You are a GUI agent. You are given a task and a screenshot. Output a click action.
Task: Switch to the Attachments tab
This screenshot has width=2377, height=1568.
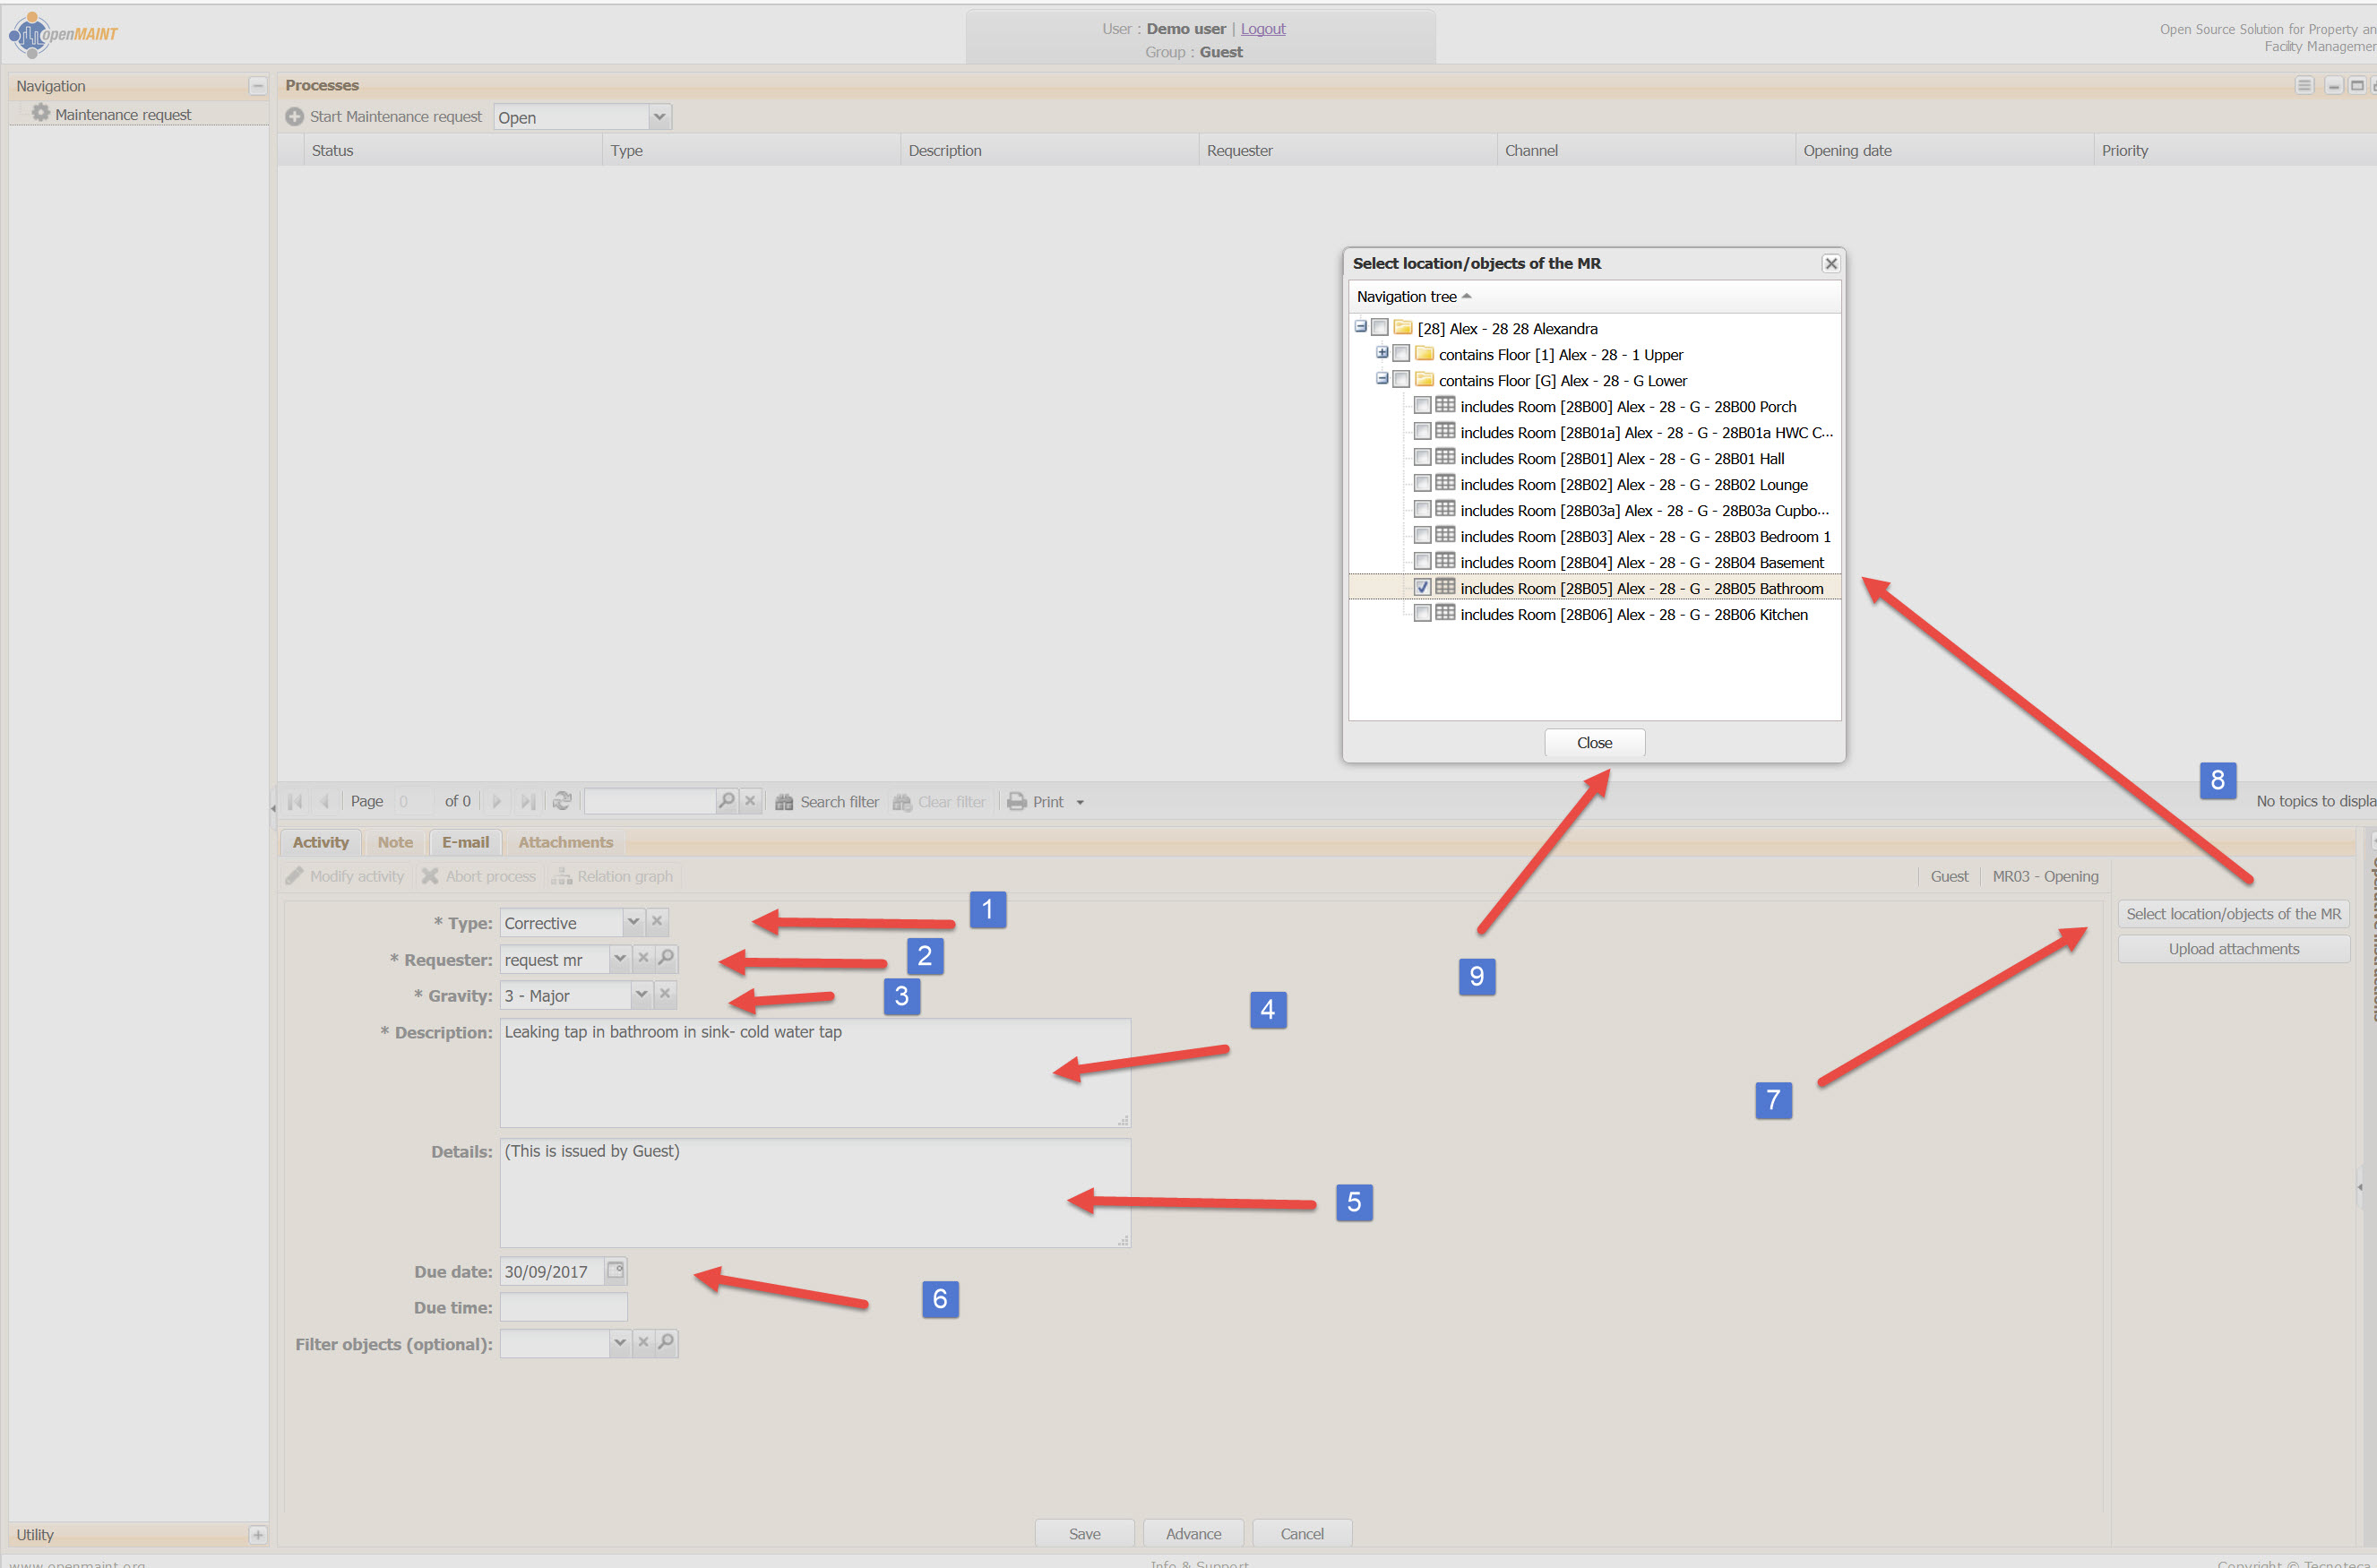pos(565,842)
